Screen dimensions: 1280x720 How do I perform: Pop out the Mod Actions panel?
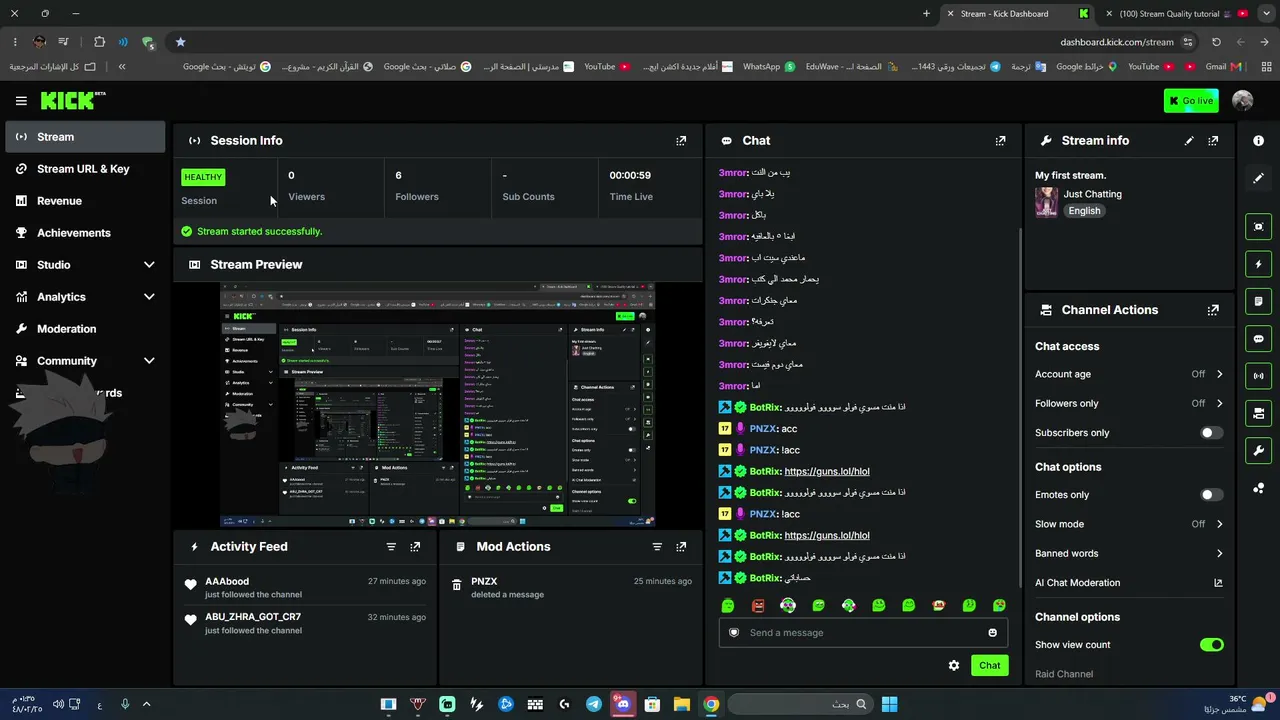(x=681, y=547)
